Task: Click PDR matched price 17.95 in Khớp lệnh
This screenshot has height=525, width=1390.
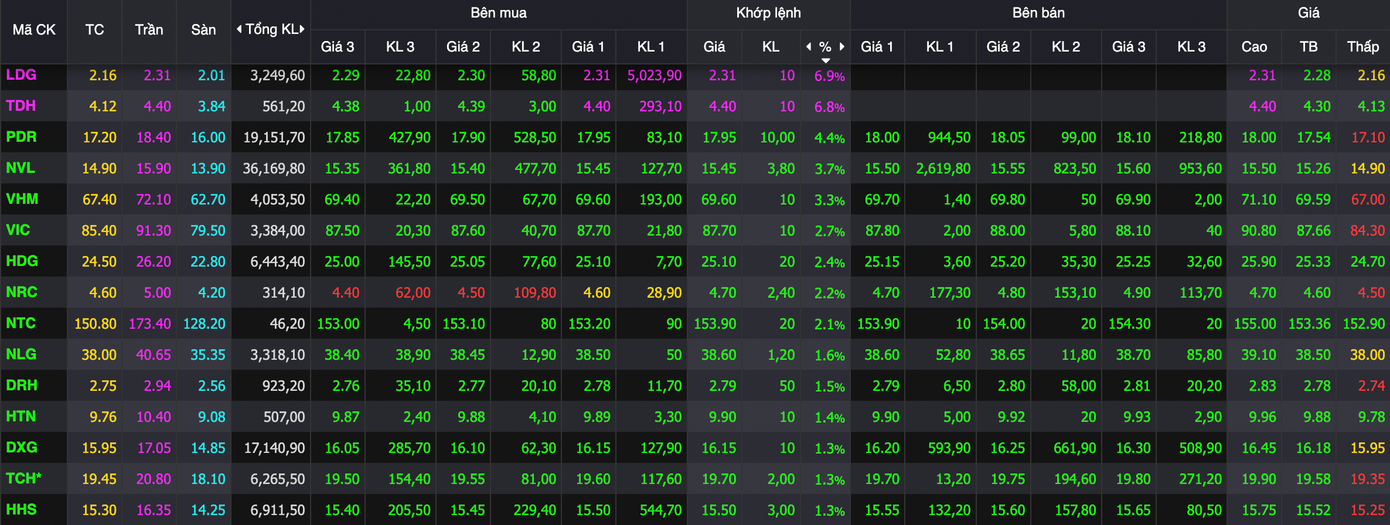Action: pos(714,138)
